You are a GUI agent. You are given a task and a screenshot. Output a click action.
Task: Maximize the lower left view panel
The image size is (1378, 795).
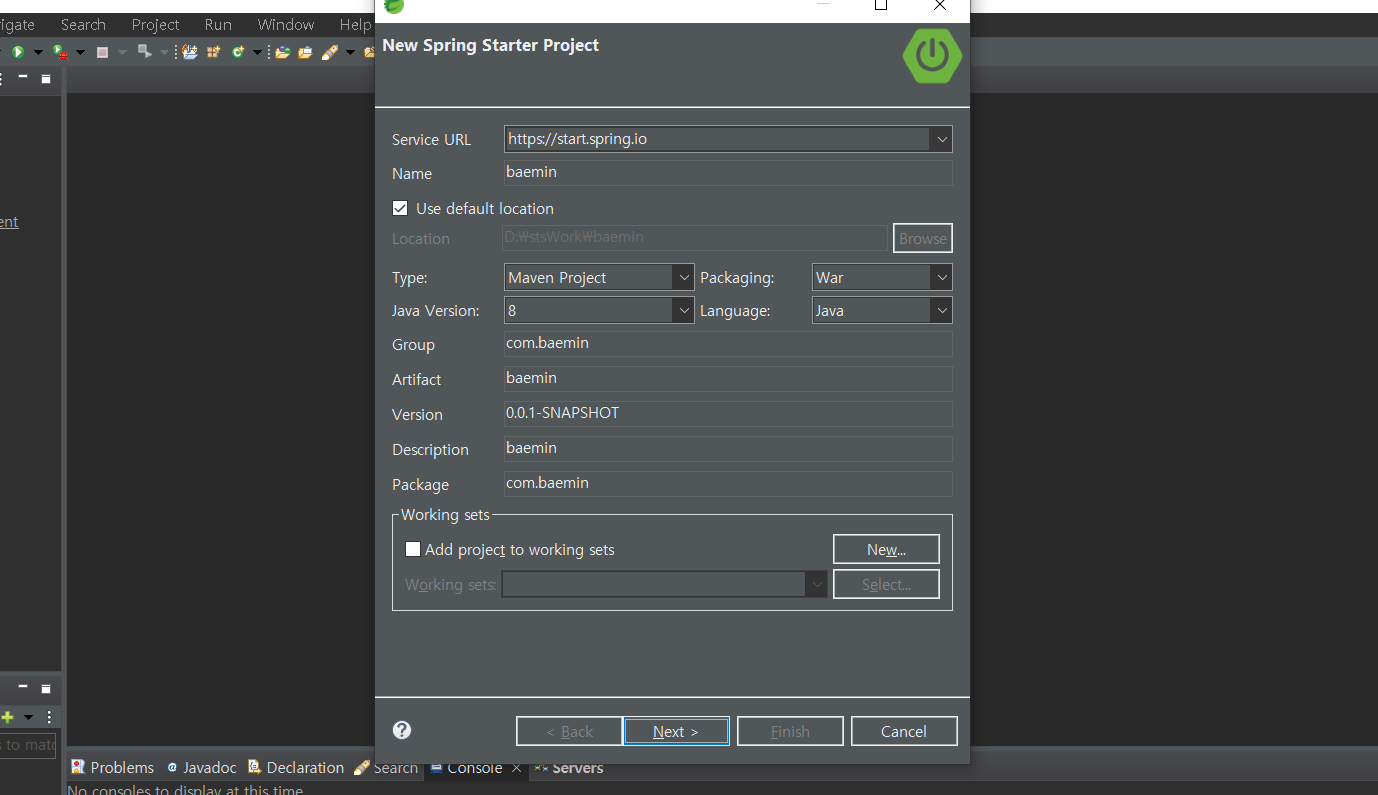pyautogui.click(x=46, y=688)
